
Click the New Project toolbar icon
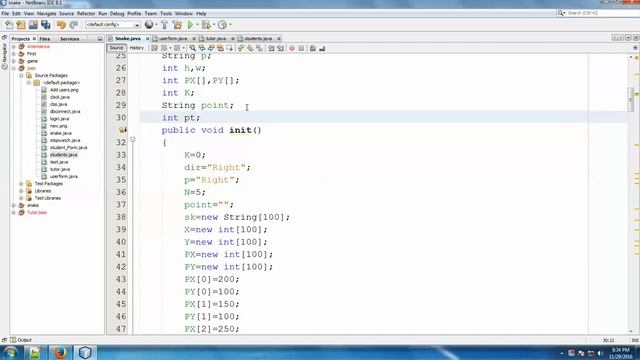tap(21, 25)
